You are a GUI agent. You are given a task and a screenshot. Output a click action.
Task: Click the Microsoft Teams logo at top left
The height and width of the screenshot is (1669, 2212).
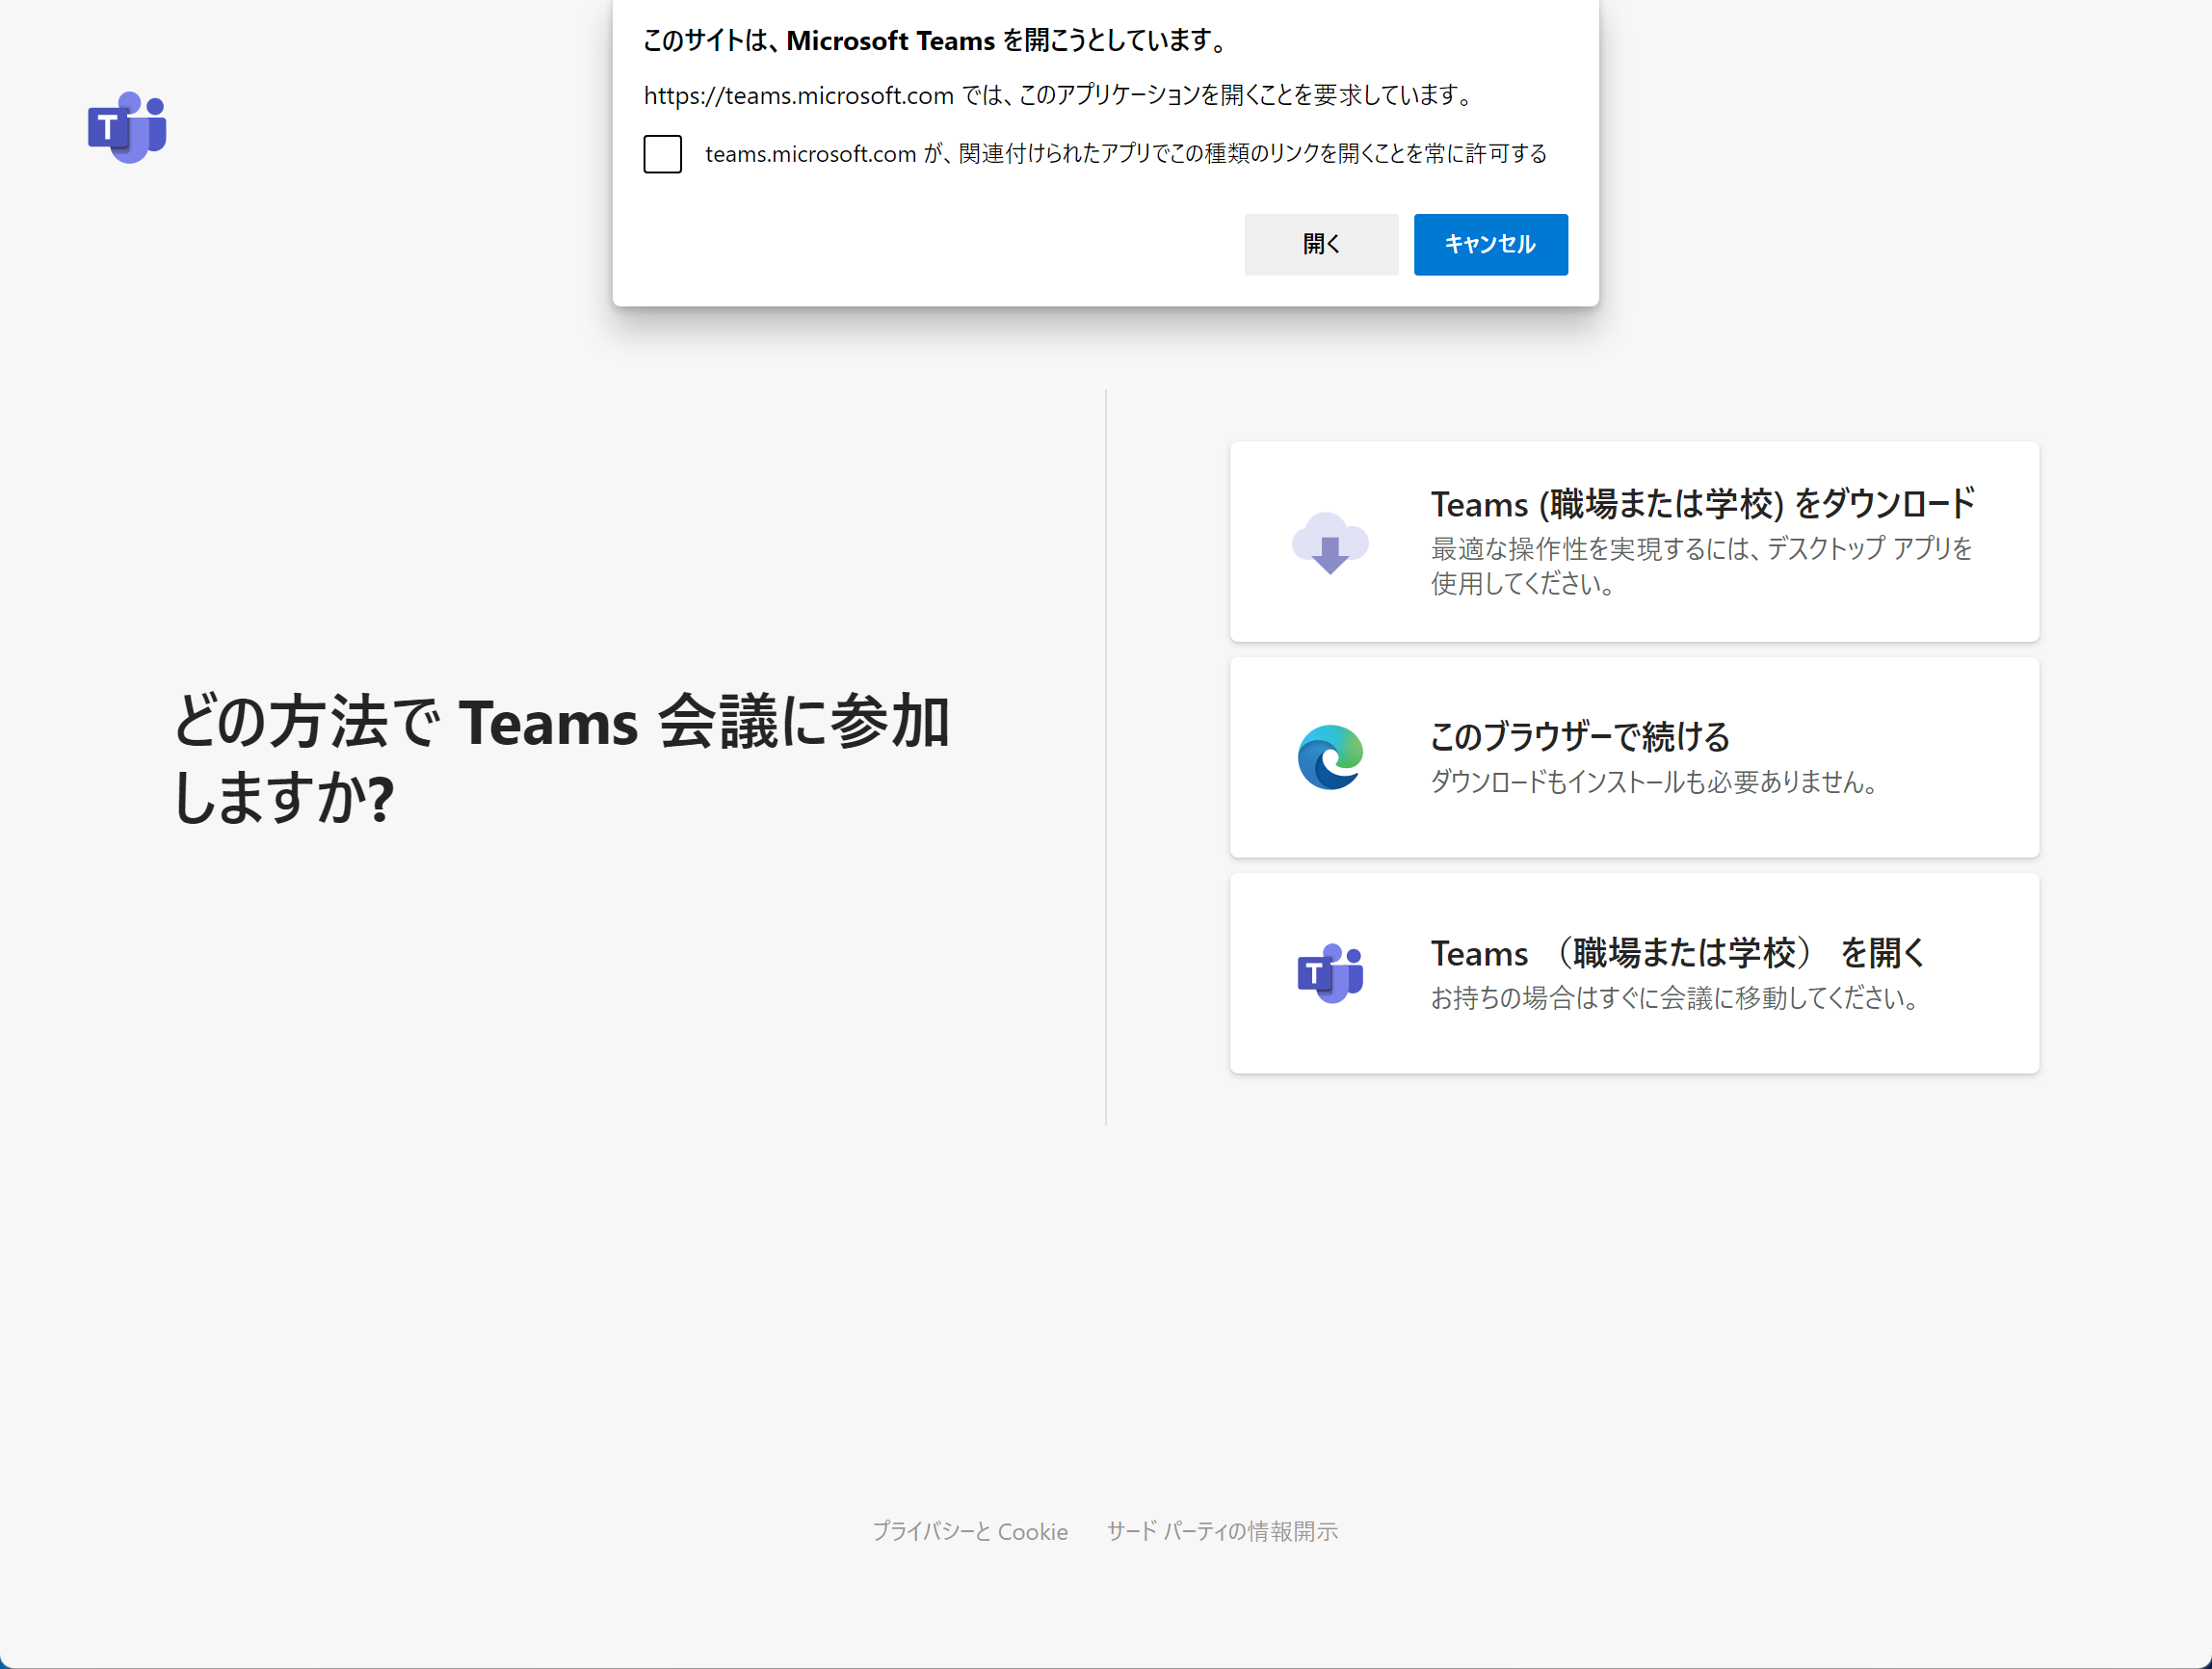pos(127,128)
